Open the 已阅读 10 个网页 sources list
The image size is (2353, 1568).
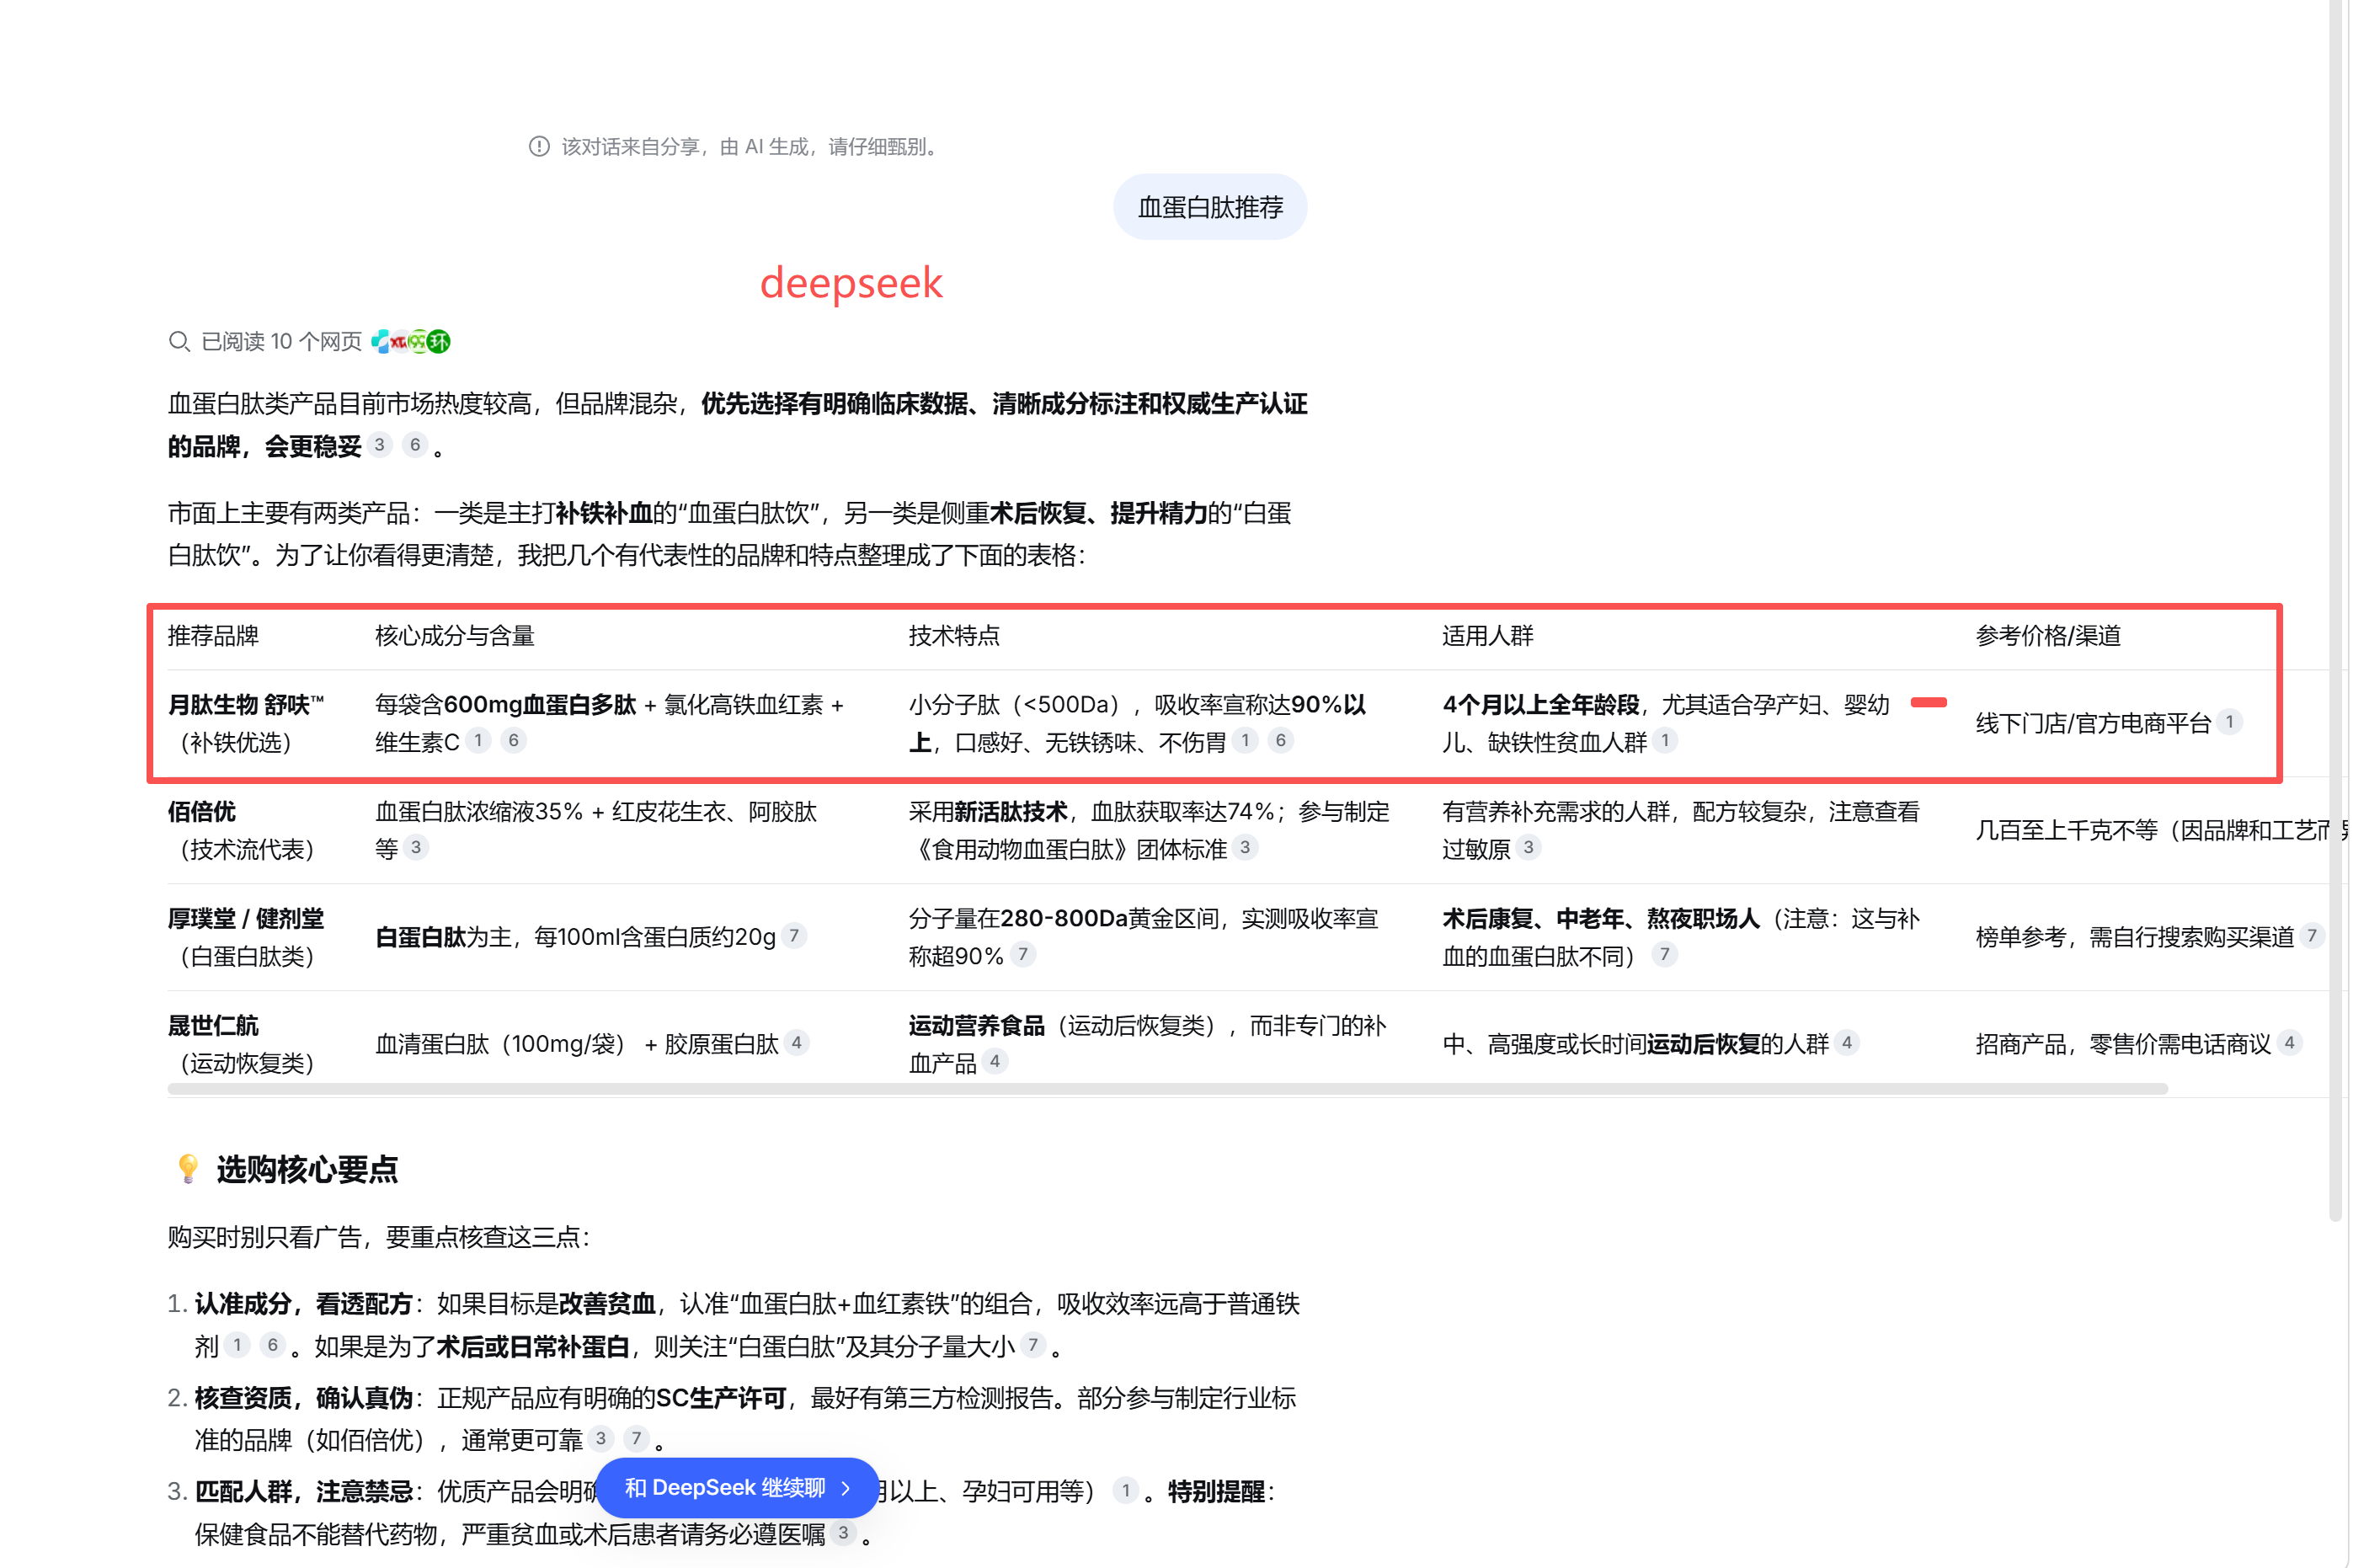(x=281, y=342)
